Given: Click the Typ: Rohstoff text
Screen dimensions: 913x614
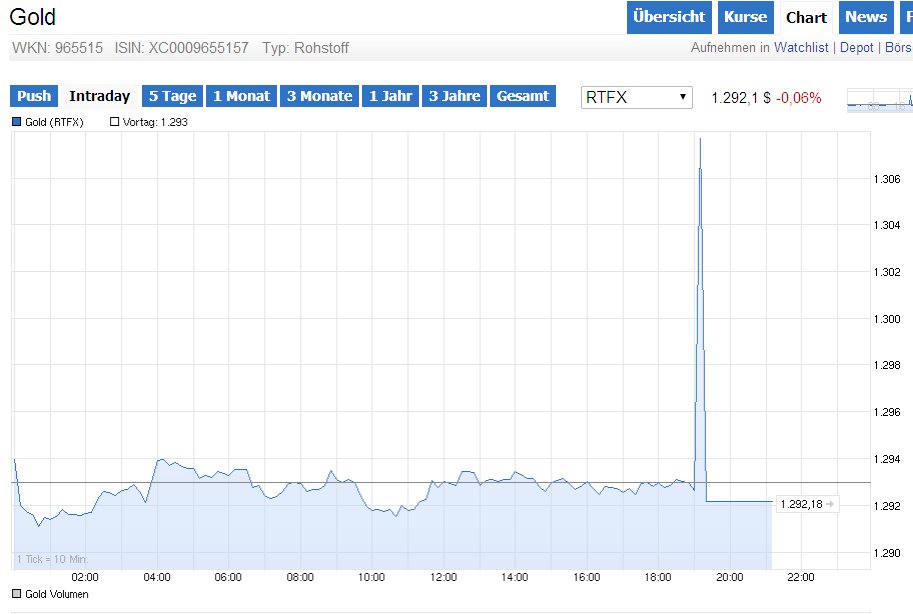Looking at the screenshot, I should [305, 48].
